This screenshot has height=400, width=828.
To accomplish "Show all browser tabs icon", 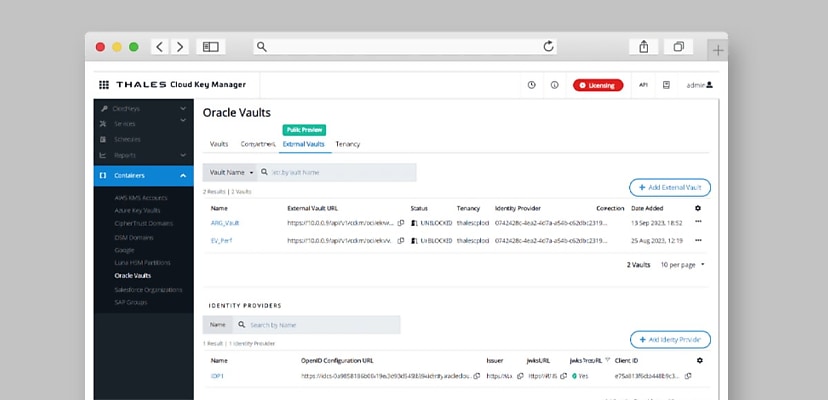I will (679, 46).
